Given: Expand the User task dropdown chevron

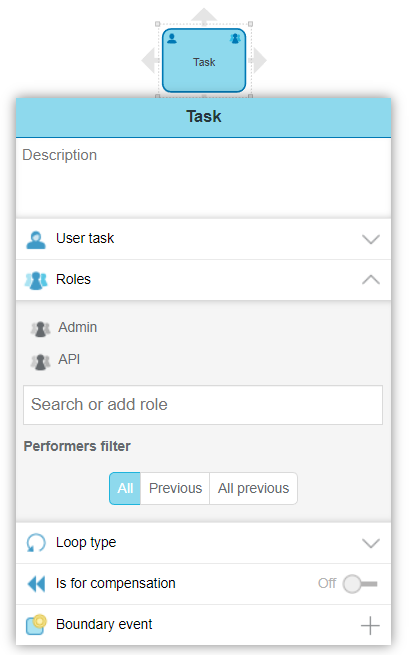Looking at the screenshot, I should coord(371,239).
